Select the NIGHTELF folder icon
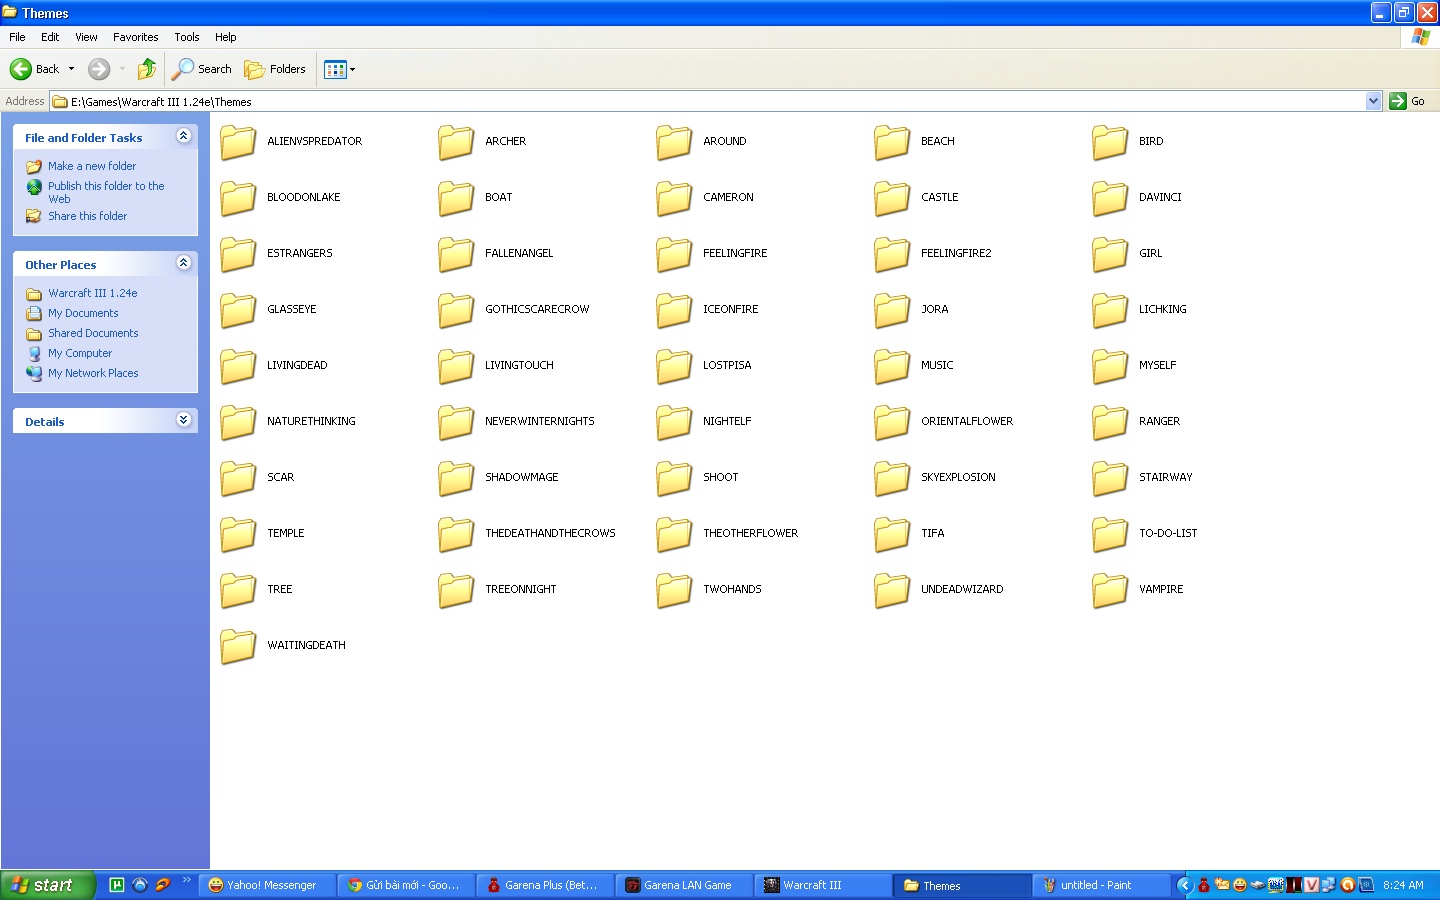Viewport: 1440px width, 900px height. coord(674,422)
